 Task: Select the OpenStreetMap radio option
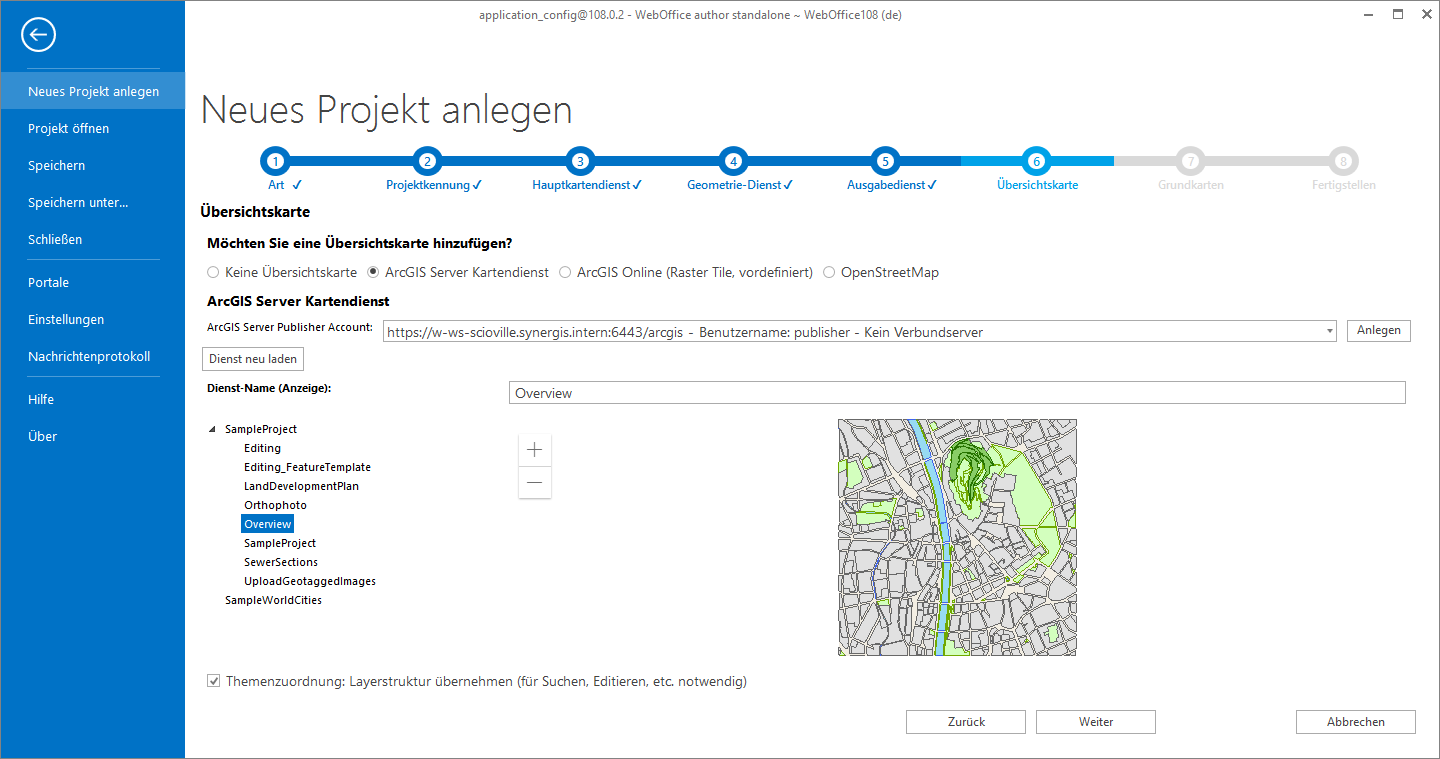pyautogui.click(x=828, y=271)
